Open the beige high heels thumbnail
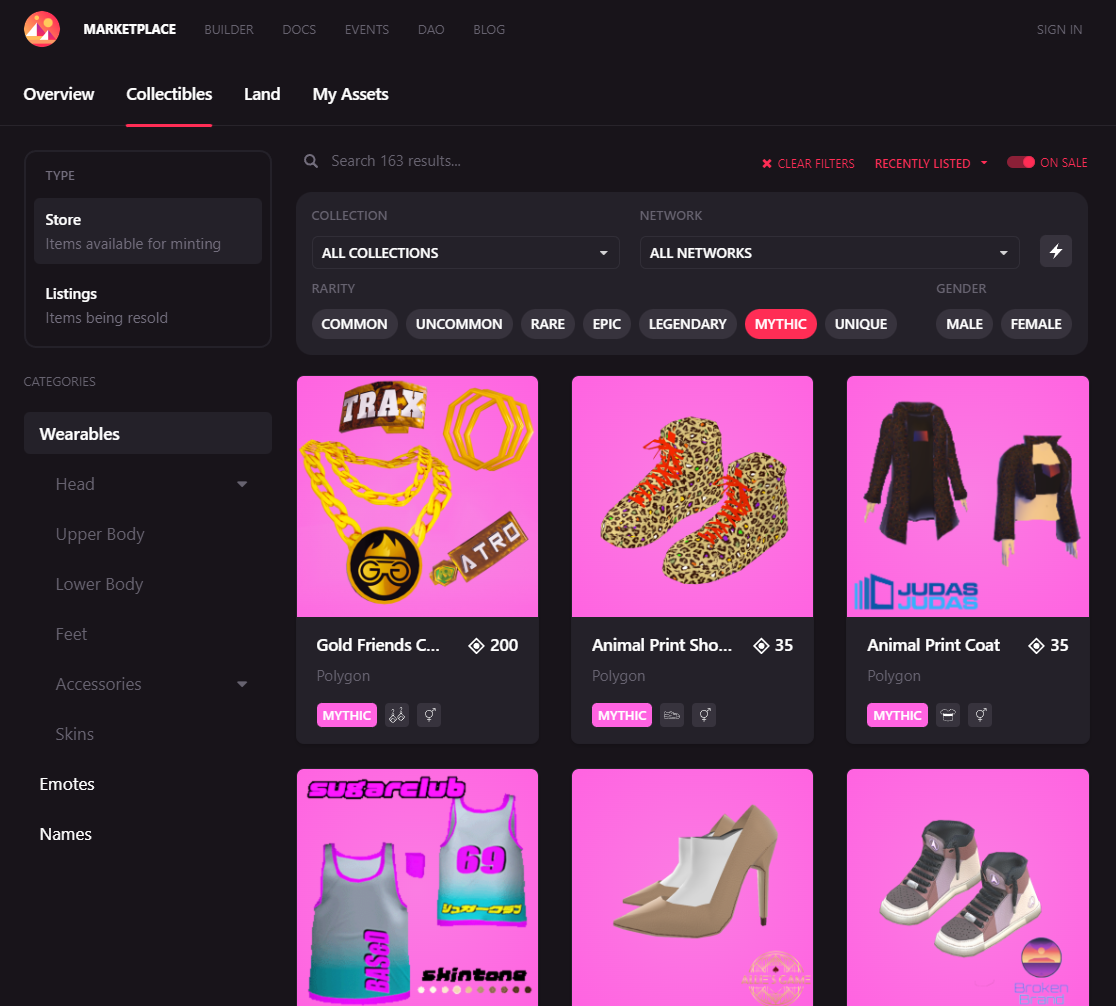This screenshot has width=1116, height=1006. tap(693, 887)
